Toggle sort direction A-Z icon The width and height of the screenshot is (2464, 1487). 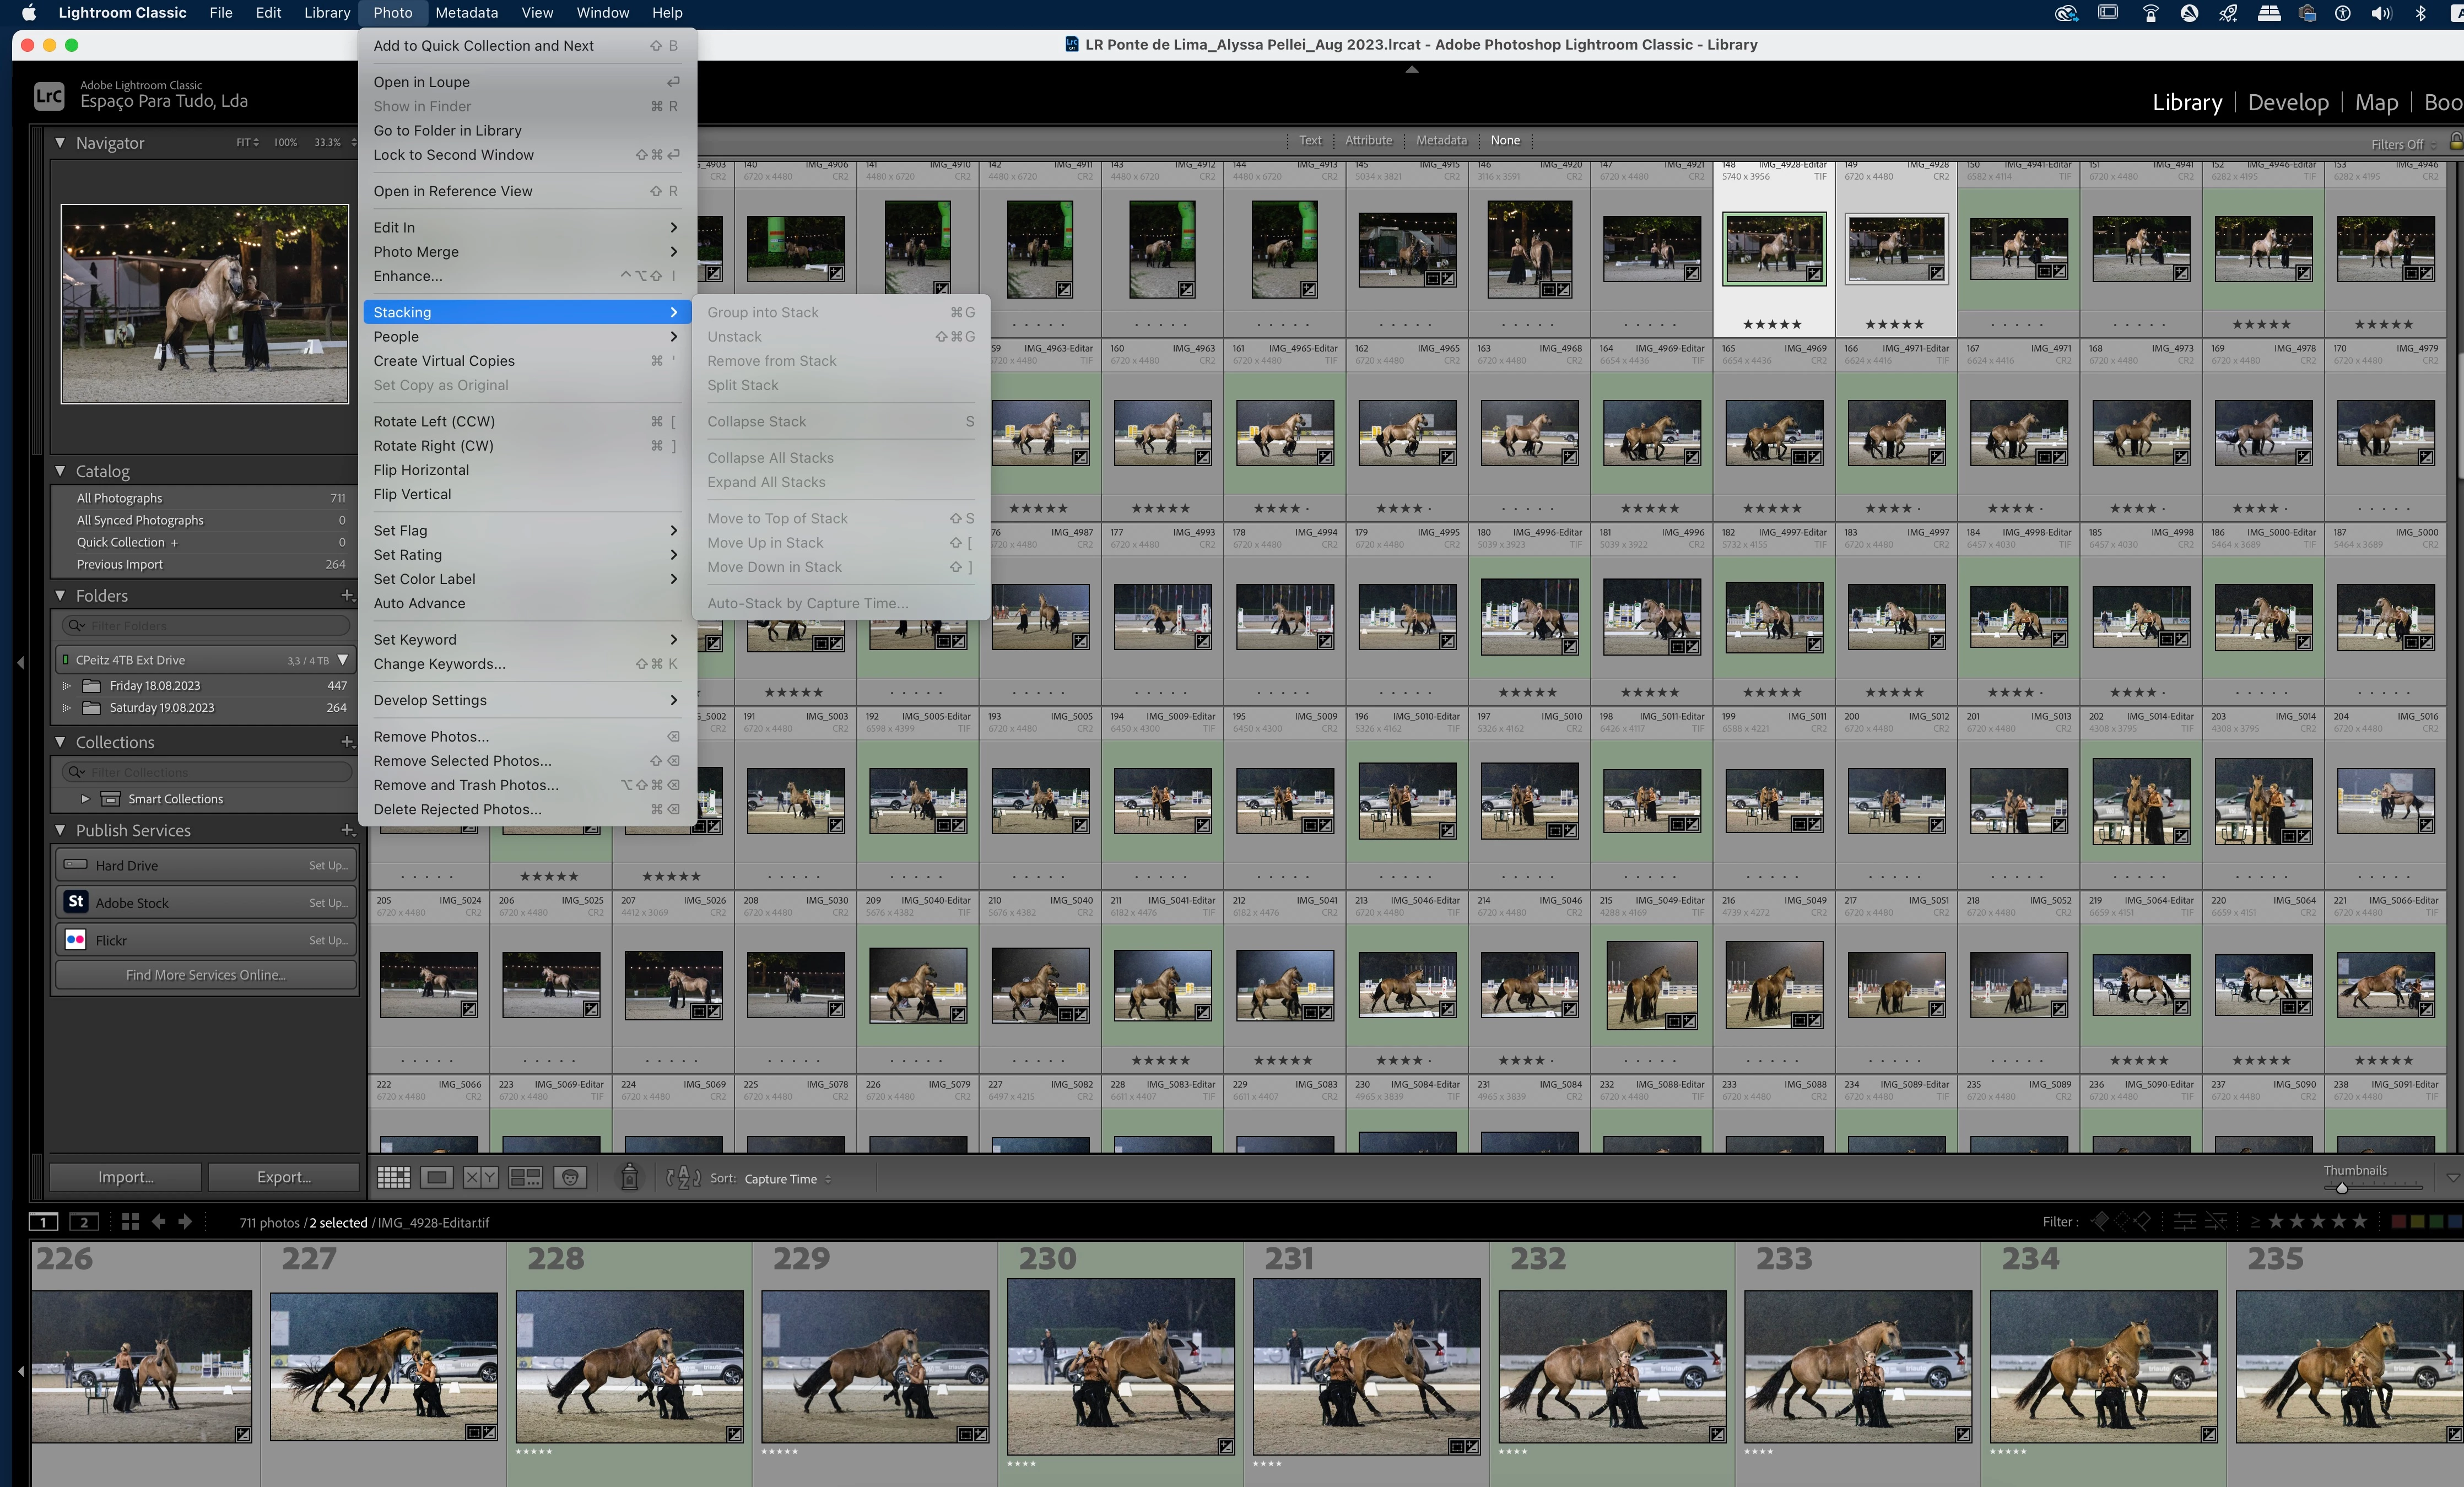[x=683, y=1178]
